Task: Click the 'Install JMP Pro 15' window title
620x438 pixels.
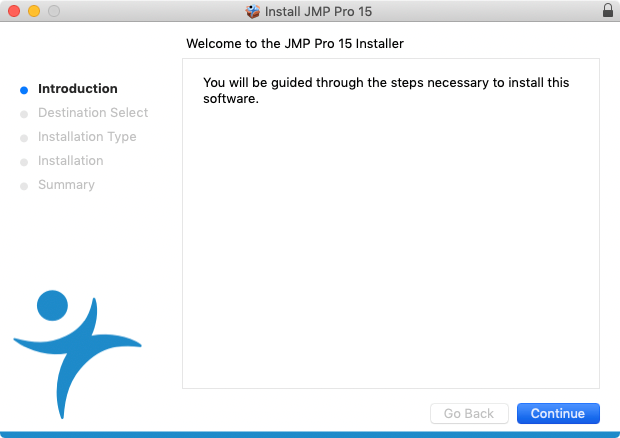Action: (318, 11)
